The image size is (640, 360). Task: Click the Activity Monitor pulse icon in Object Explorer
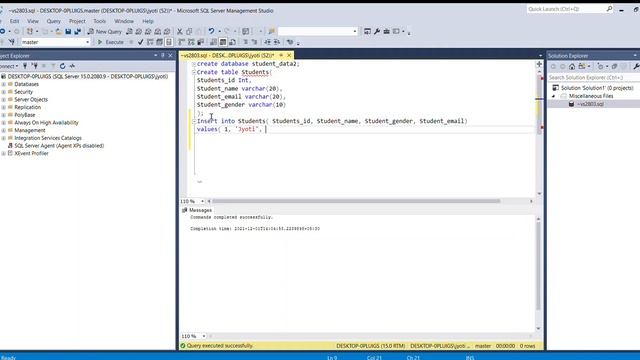(x=72, y=66)
